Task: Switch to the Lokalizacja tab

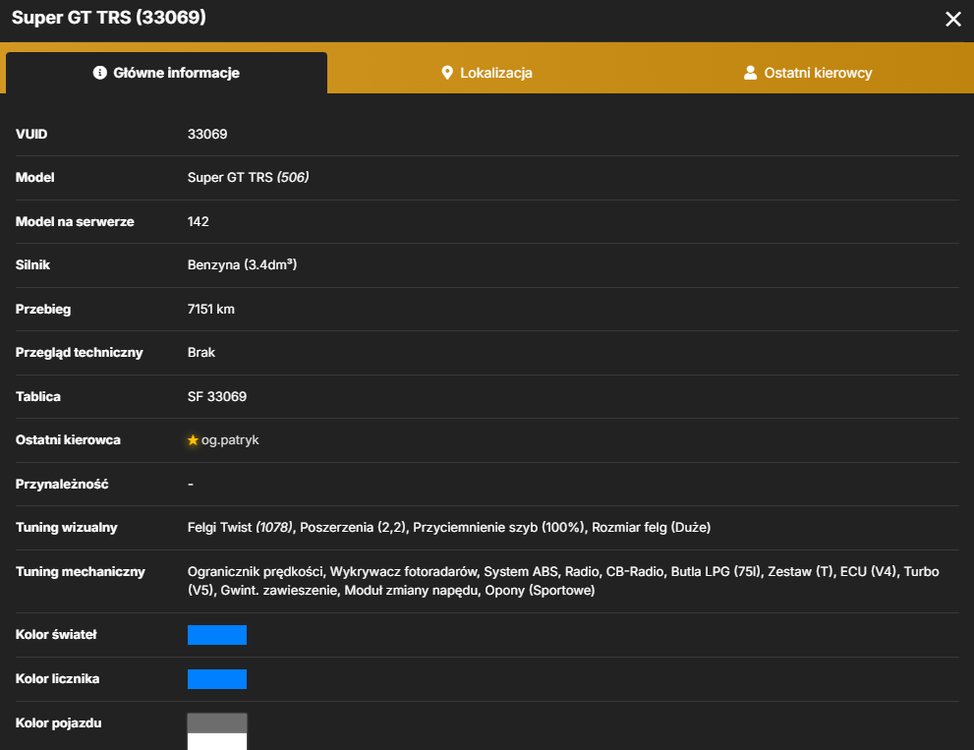Action: 487,73
